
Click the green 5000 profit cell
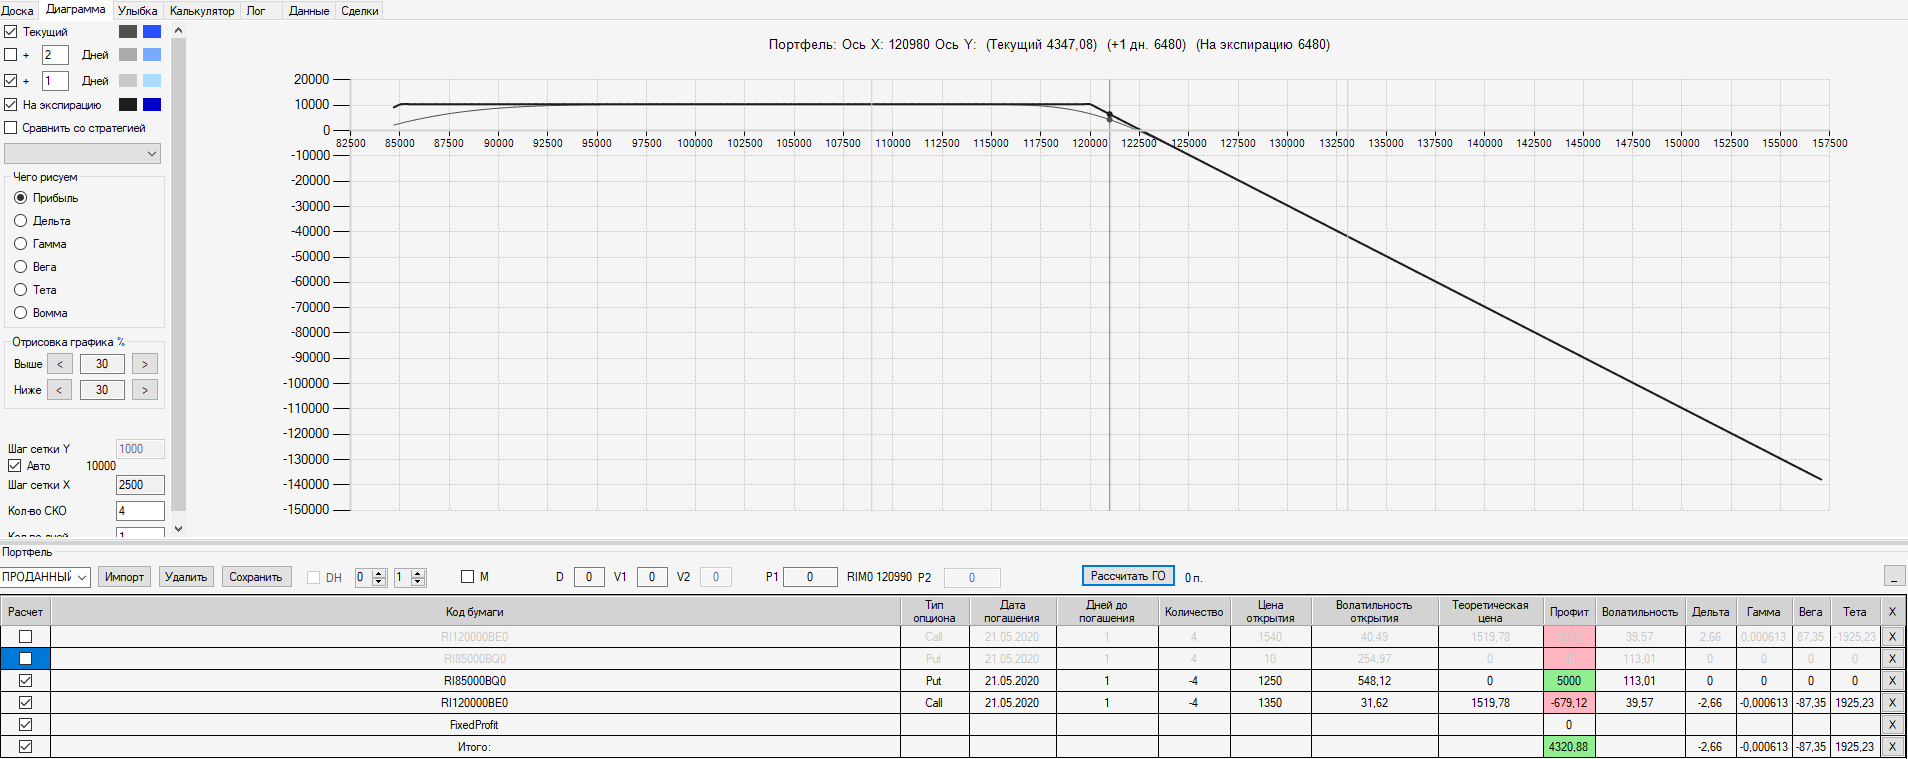[x=1569, y=681]
